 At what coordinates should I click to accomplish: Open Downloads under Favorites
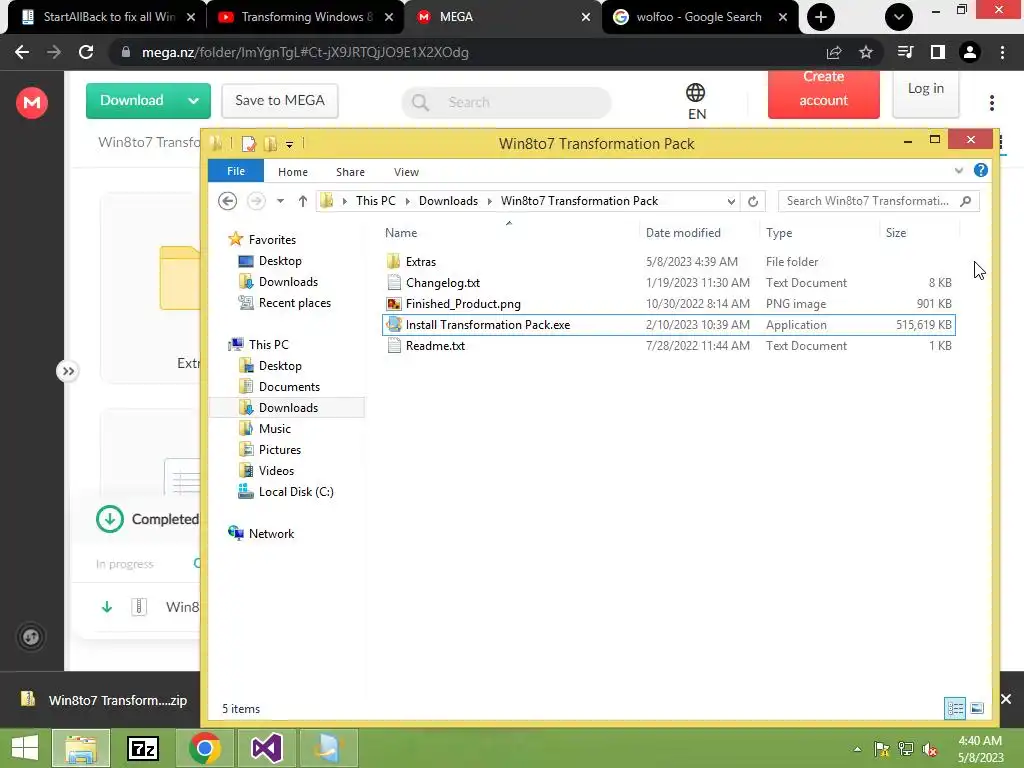[x=288, y=281]
